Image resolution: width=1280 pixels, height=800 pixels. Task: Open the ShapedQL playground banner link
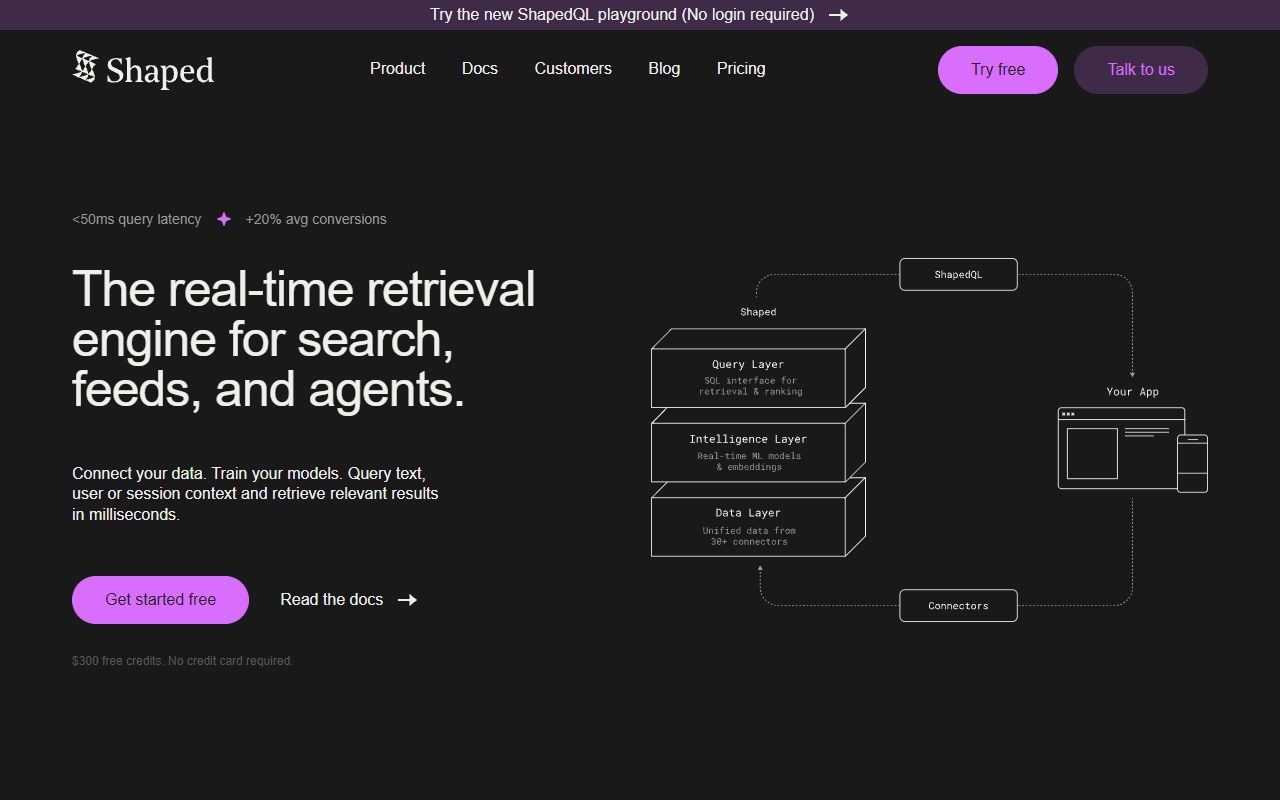point(622,15)
